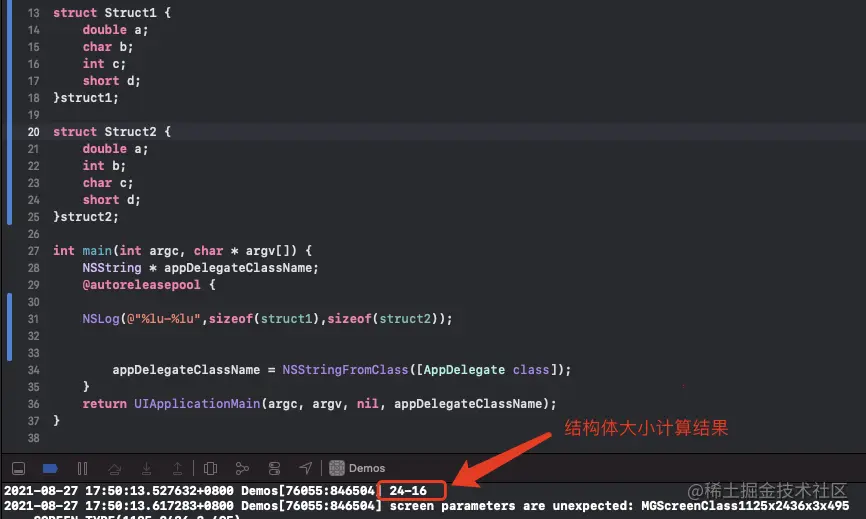Click 'char c;' on line 23
866x519 pixels.
click(108, 183)
